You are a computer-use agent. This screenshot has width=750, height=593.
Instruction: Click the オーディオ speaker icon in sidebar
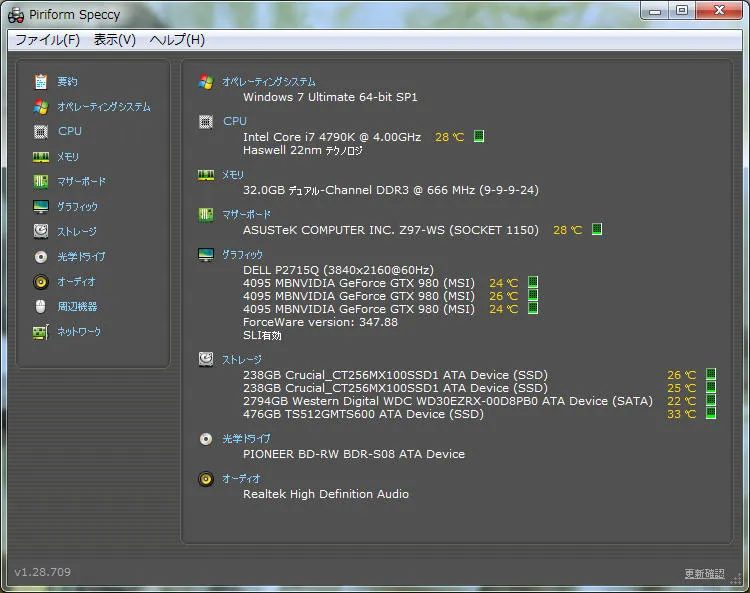click(41, 282)
